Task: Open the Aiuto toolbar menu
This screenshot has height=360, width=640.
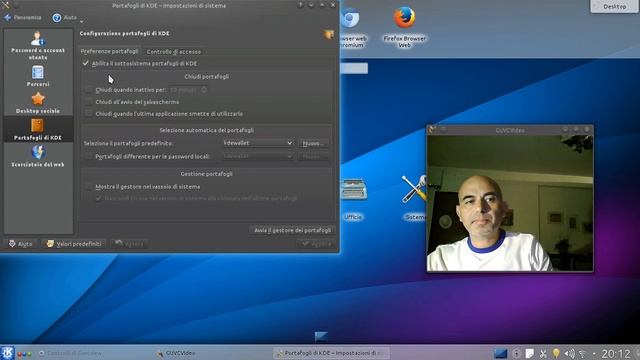Action: (x=67, y=18)
